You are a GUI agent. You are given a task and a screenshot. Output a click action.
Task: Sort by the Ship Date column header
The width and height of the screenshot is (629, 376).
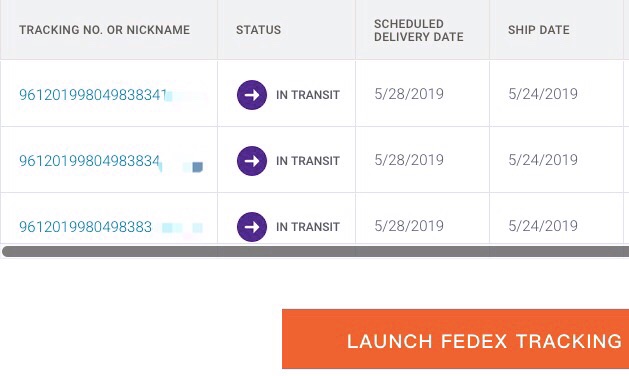point(539,30)
